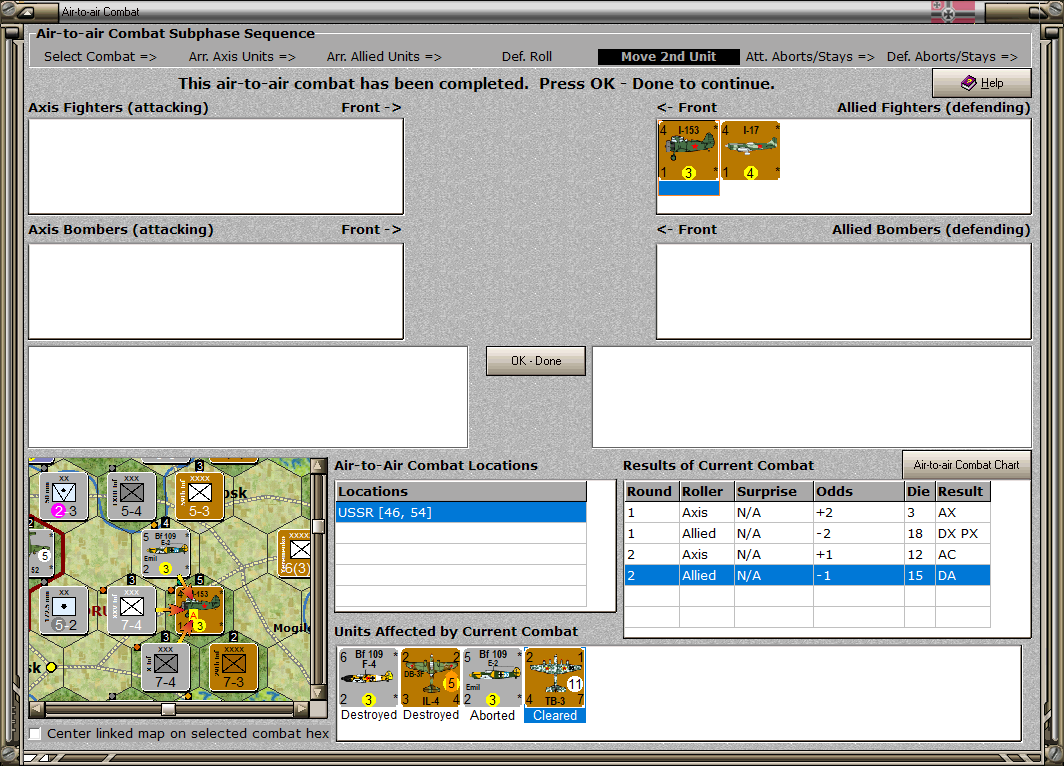Click the Bf 109 Emil counter on map
Viewport: 1064px width, 766px height.
166,552
